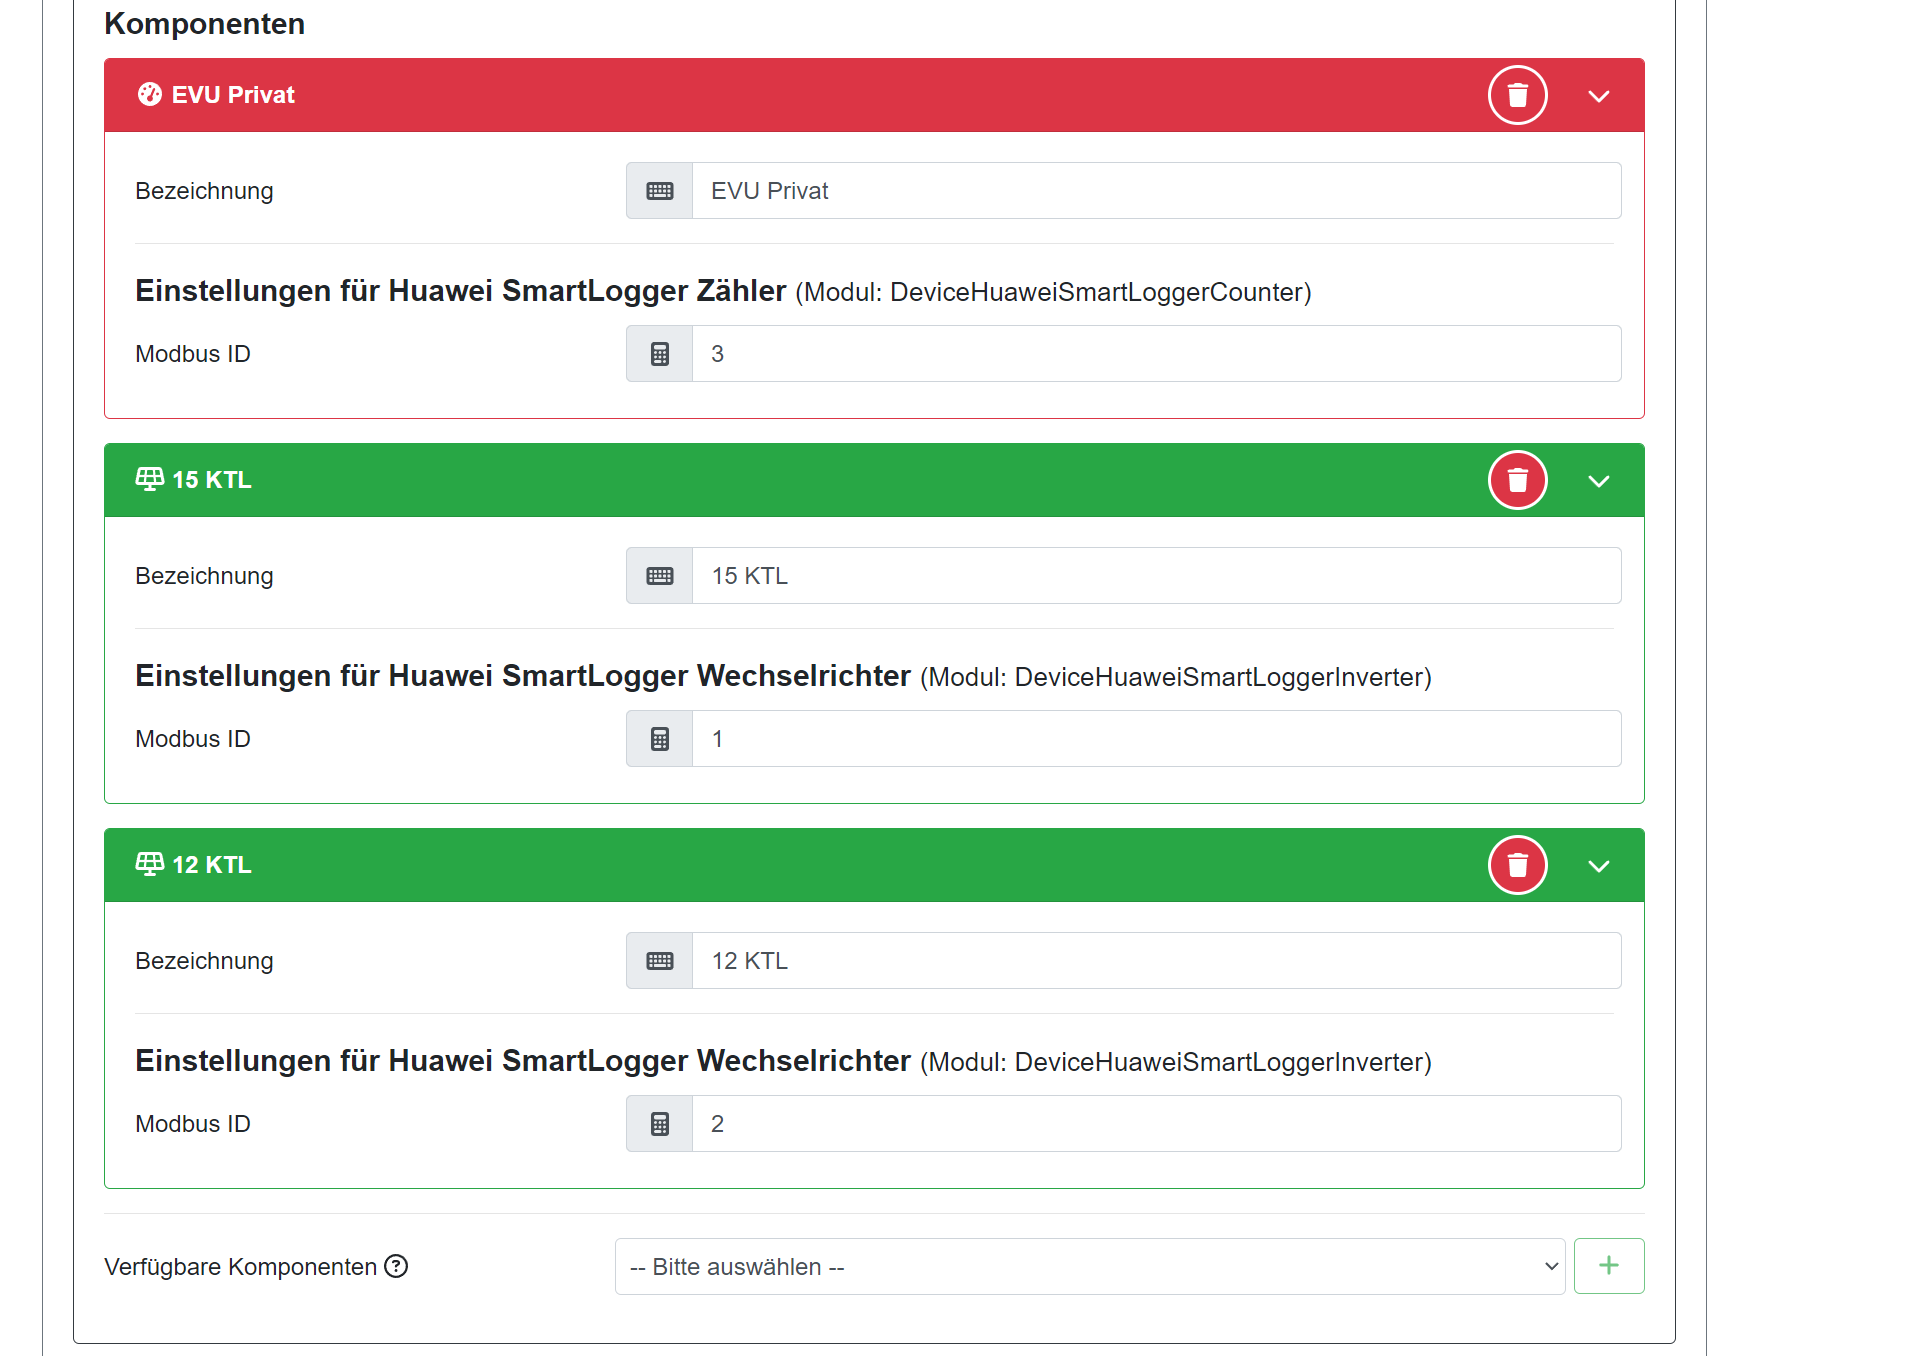This screenshot has height=1356, width=1931.
Task: Click keyboard icon beside 15 KTL Bezeichnung
Action: 659,576
